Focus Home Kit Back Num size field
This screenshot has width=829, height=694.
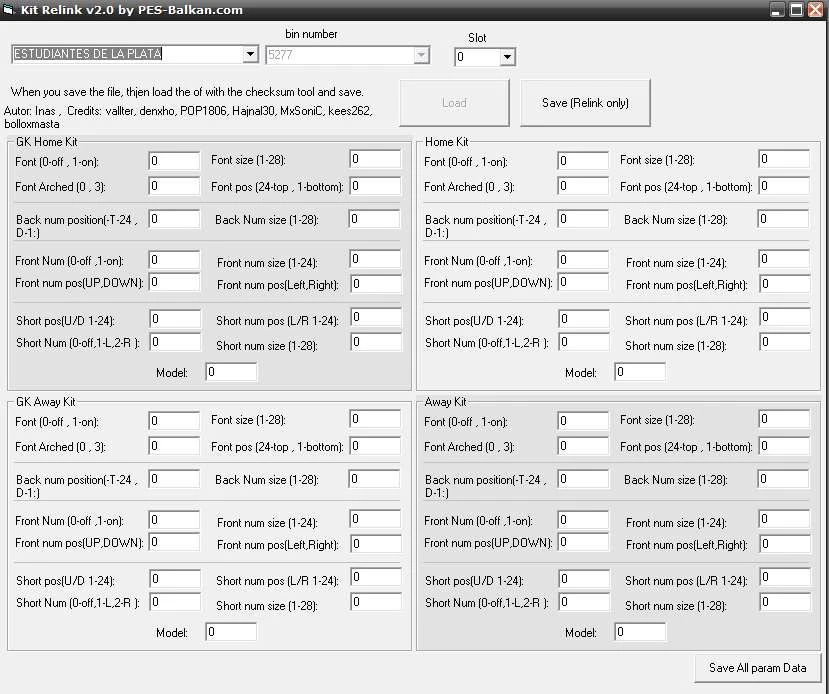(784, 219)
